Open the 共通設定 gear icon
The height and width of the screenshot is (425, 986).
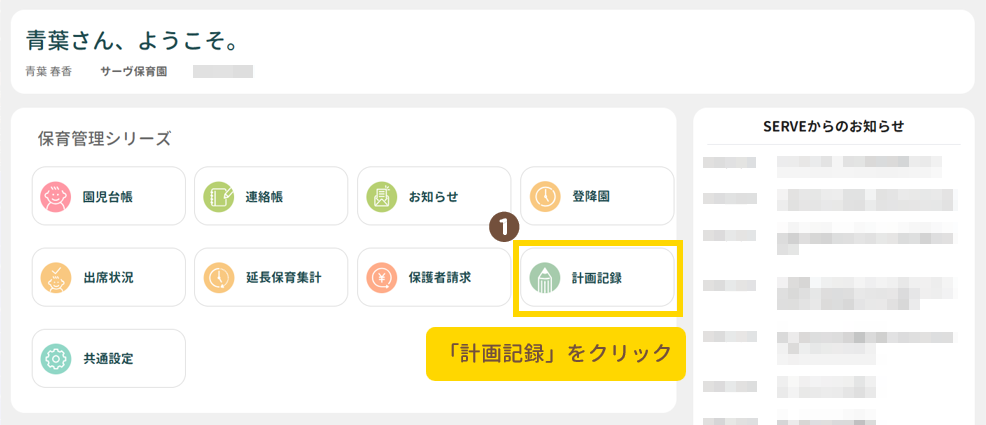click(x=56, y=358)
